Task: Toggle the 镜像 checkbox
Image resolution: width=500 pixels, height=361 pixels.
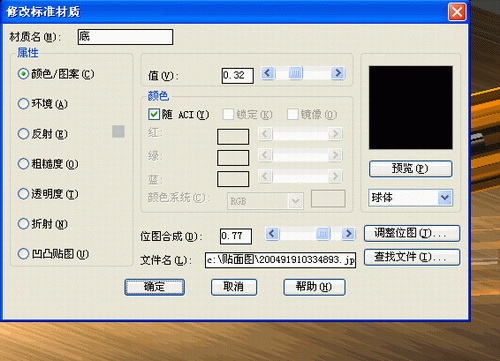Action: [293, 114]
